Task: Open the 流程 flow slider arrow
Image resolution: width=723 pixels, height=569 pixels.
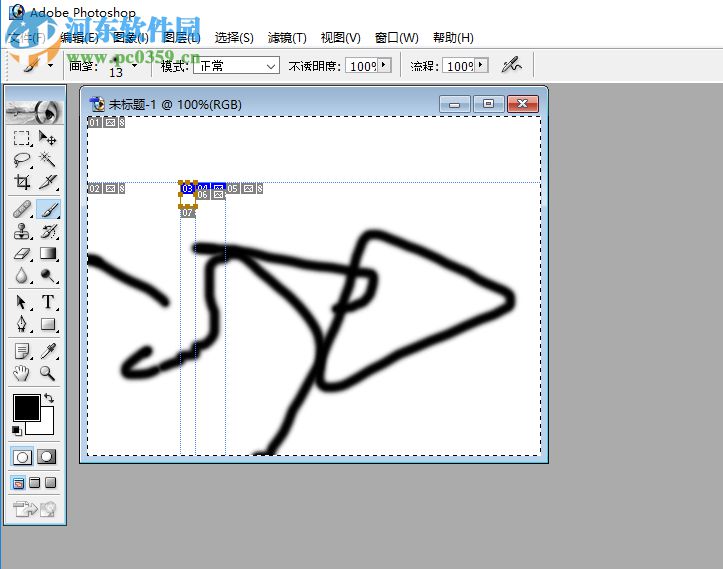Action: (x=481, y=65)
